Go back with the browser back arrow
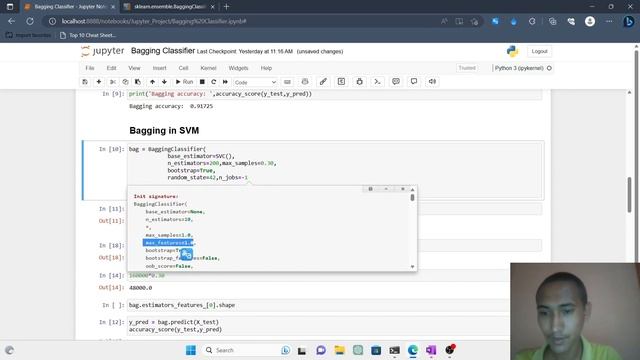Screen dimensions: 640x360 tap(11, 21)
